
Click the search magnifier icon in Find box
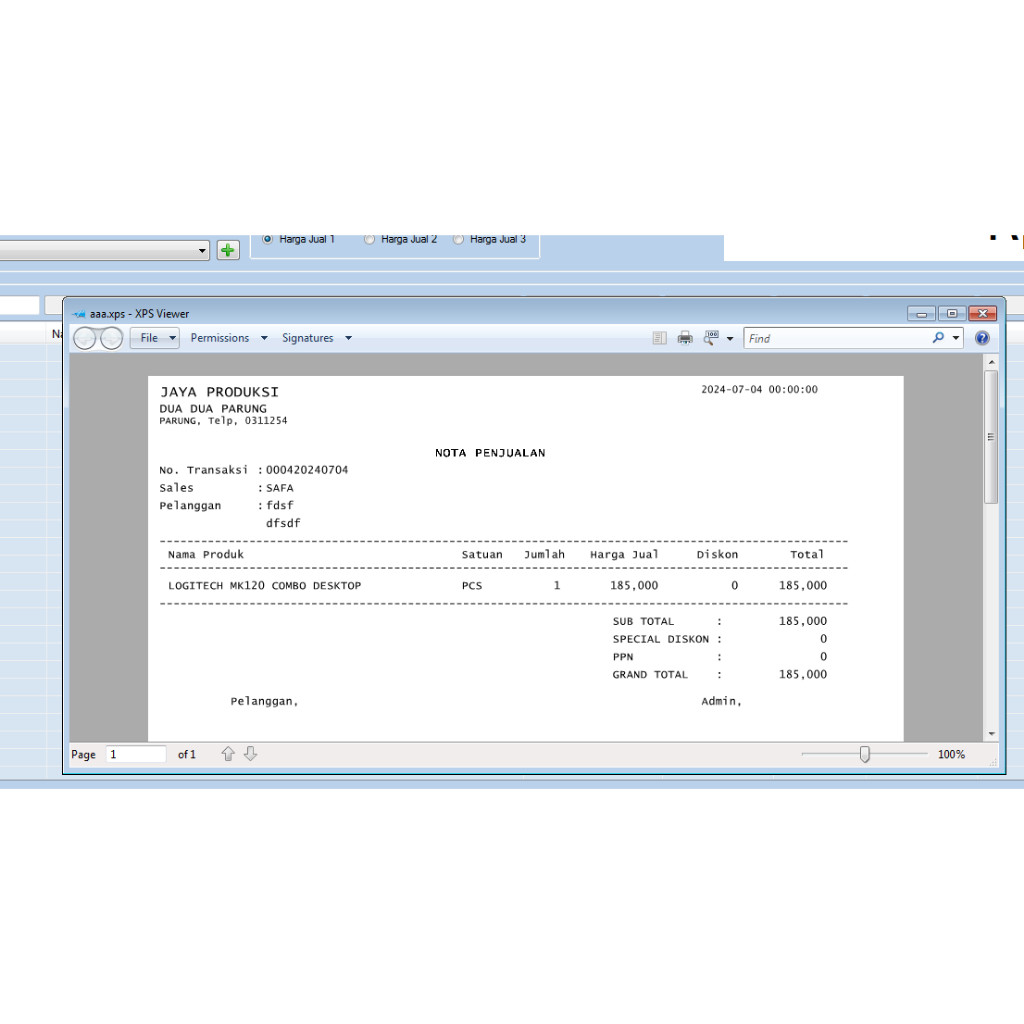tap(937, 338)
